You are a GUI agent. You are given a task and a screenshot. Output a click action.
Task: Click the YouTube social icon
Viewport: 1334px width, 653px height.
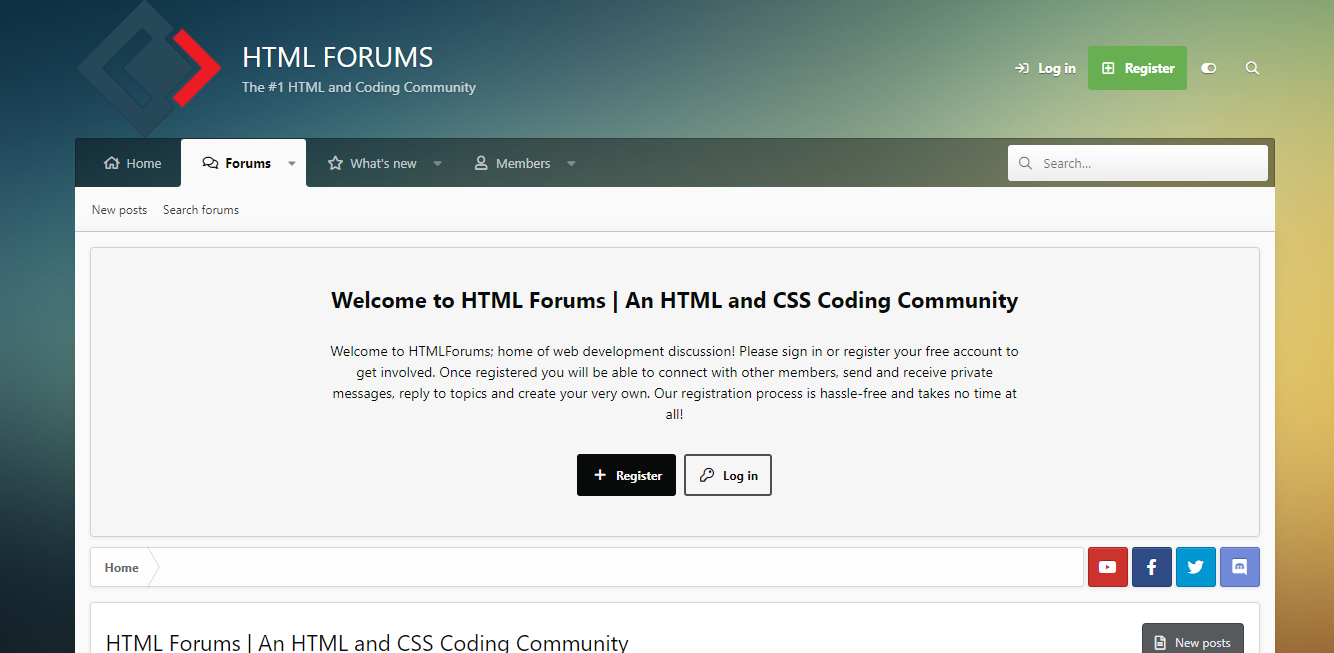(1107, 567)
